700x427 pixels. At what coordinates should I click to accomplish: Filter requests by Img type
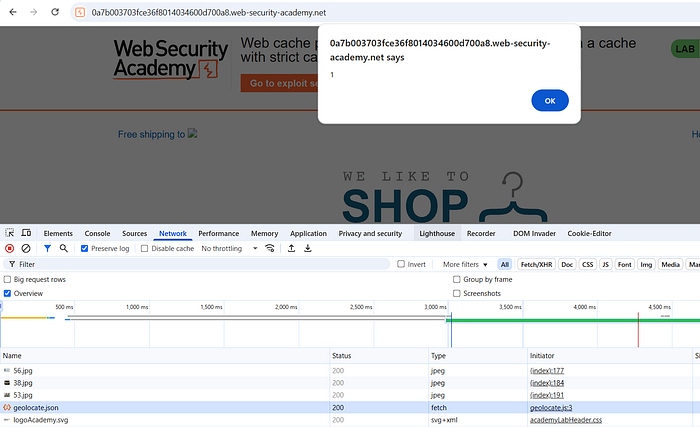[646, 264]
